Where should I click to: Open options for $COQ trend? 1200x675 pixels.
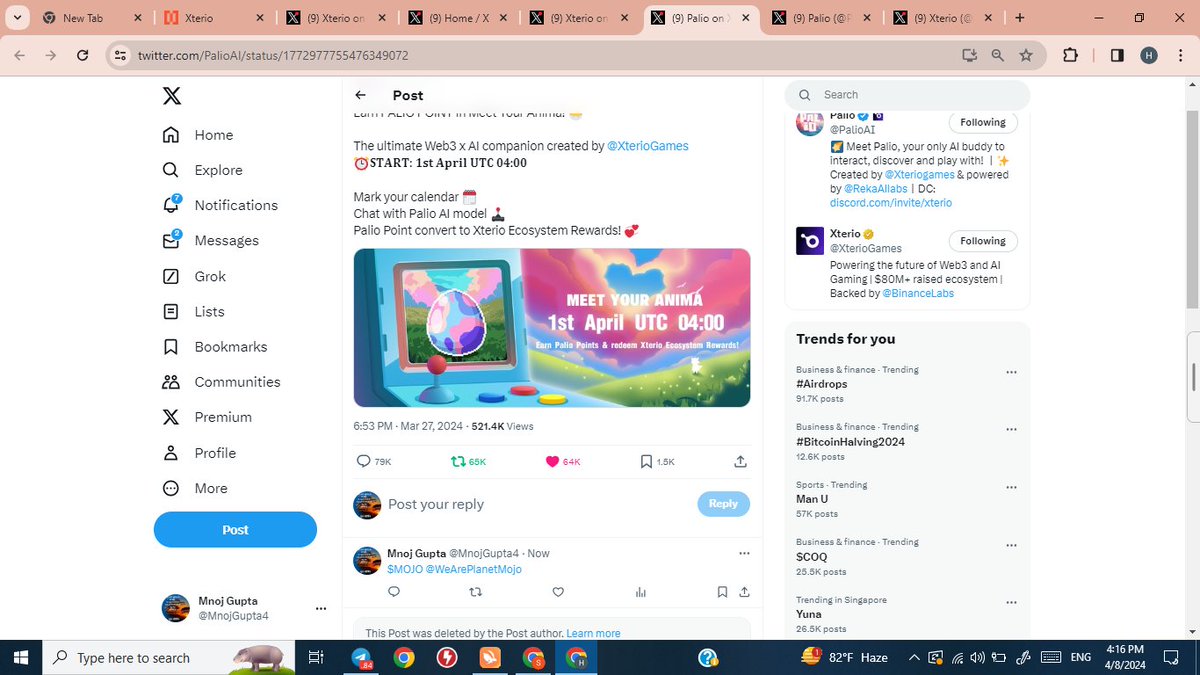(1011, 544)
